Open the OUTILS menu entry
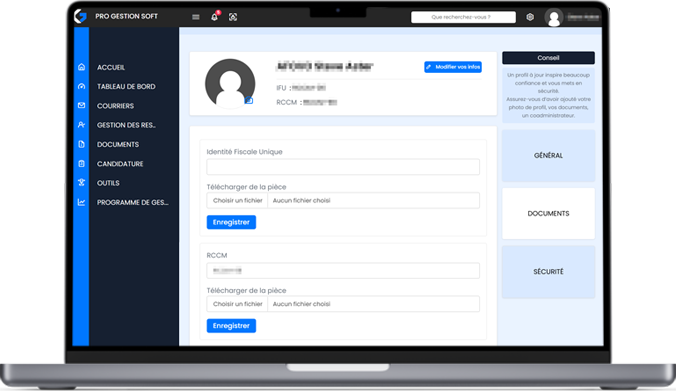This screenshot has width=676, height=391. coord(108,183)
